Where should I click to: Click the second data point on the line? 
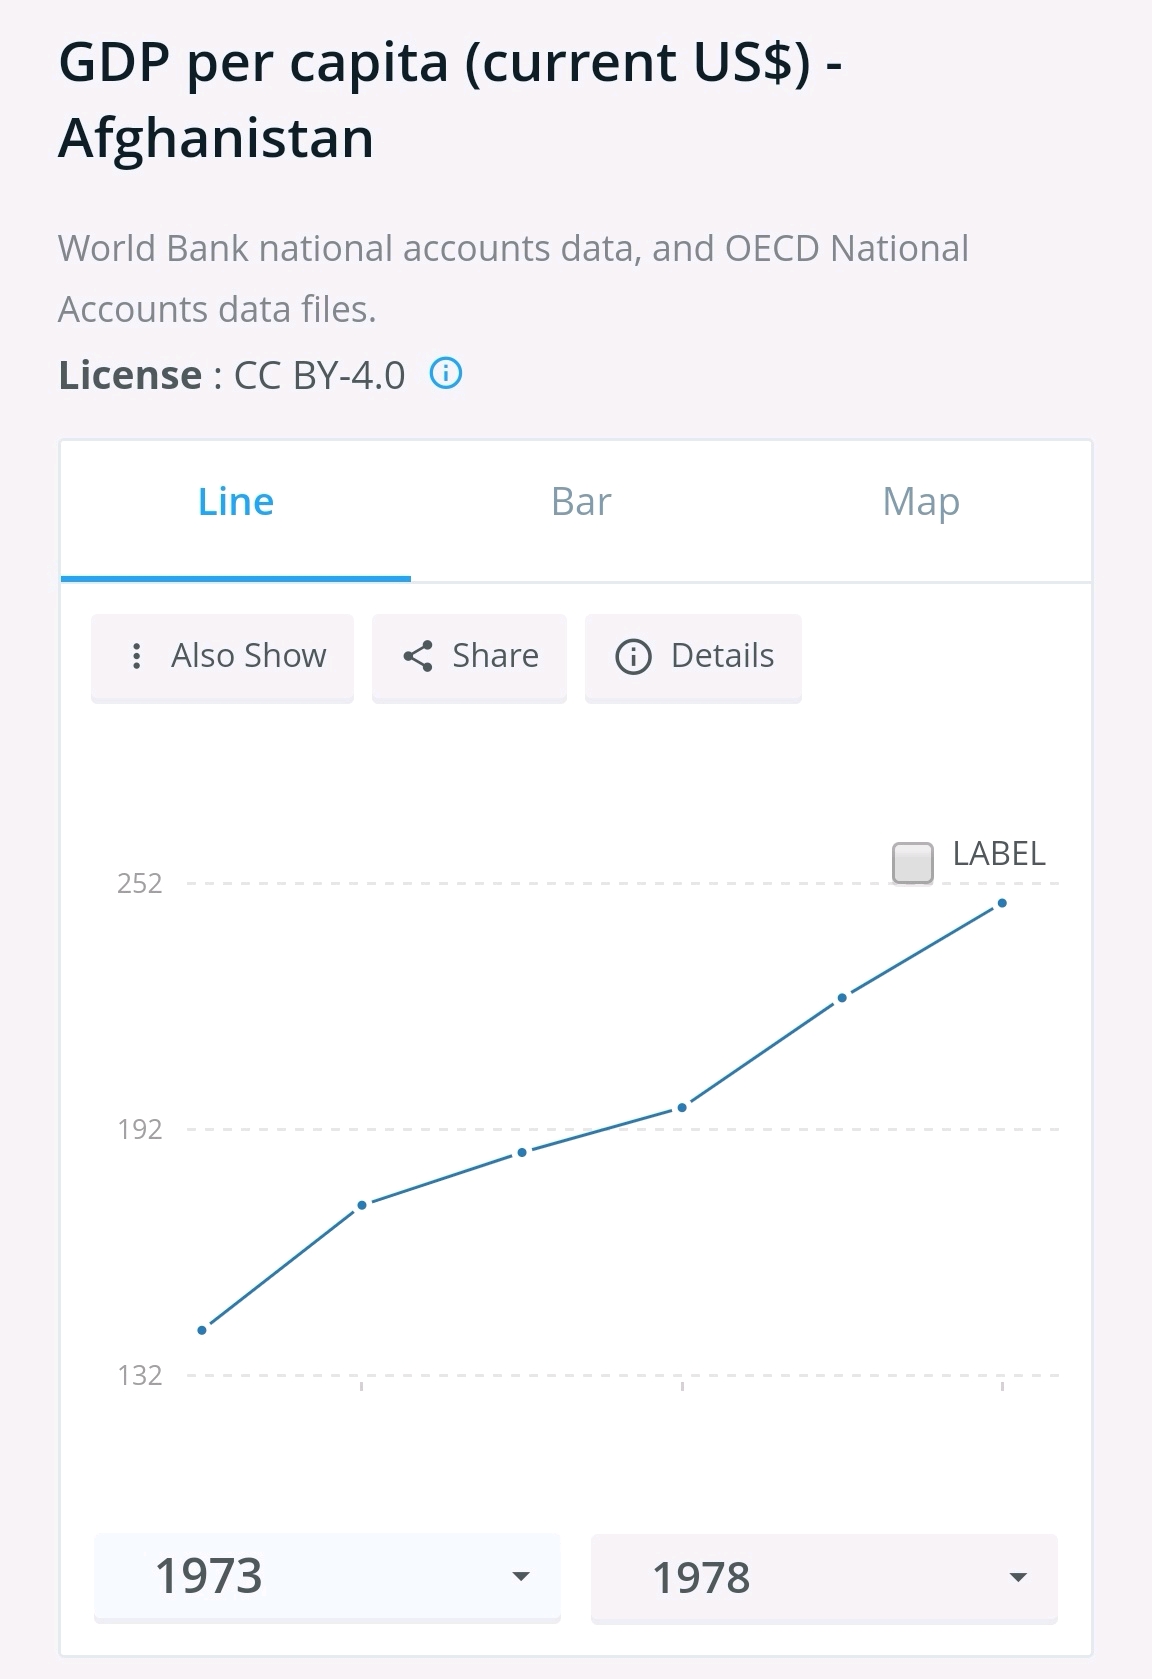tap(362, 1204)
